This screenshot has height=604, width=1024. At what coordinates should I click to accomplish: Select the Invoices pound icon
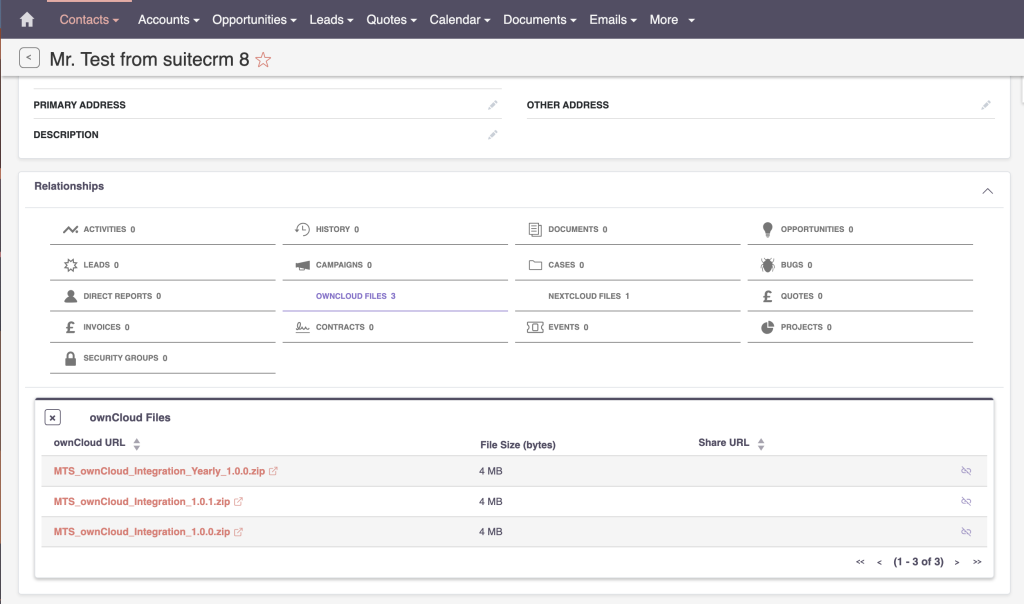pyautogui.click(x=69, y=326)
